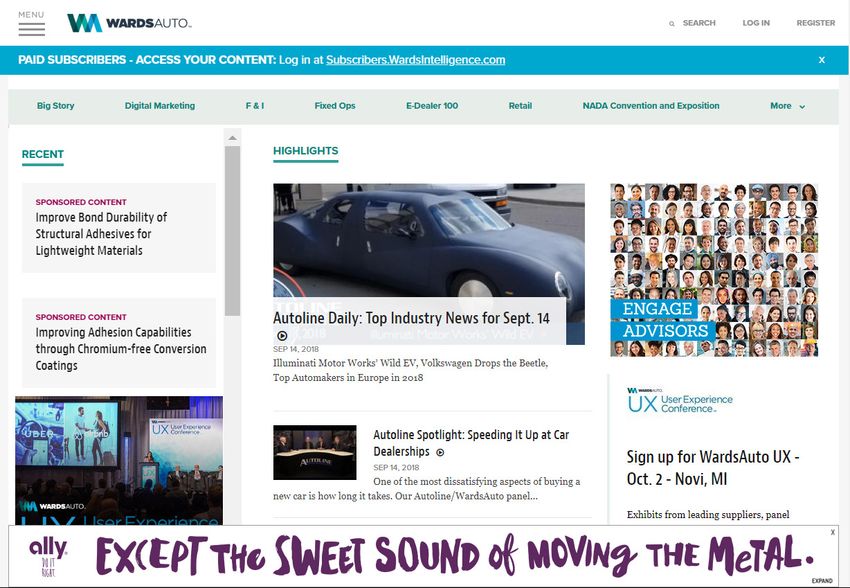Click the Engage Advisors faces ad
This screenshot has height=588, width=850.
click(714, 270)
